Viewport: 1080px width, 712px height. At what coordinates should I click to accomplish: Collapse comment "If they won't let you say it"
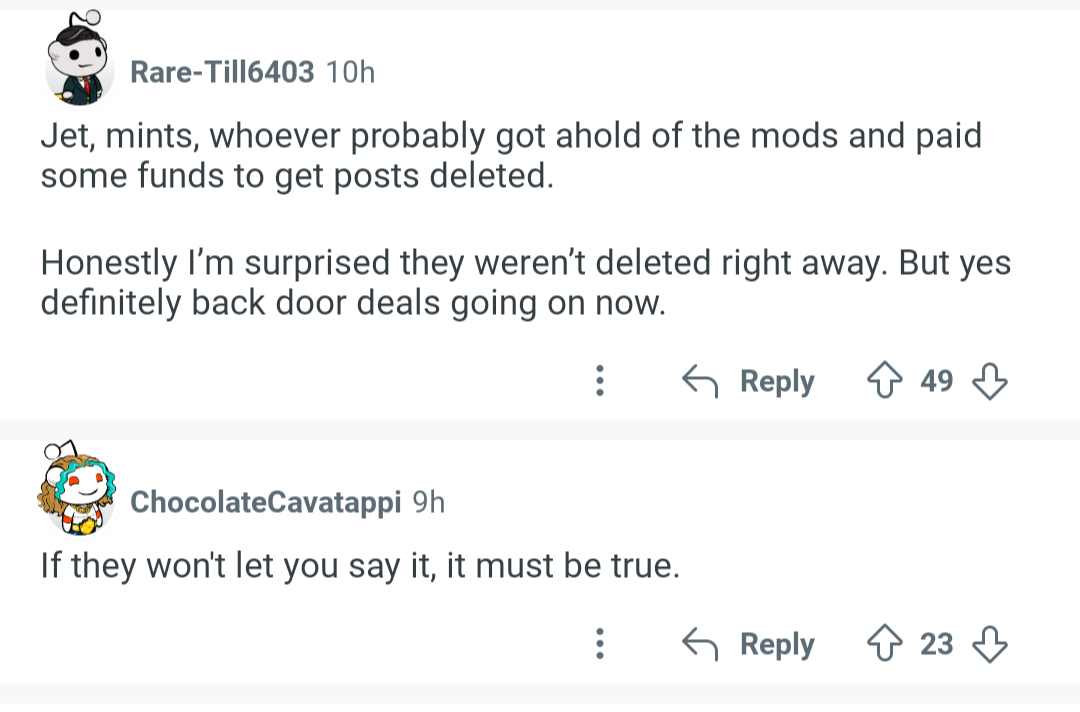click(360, 567)
